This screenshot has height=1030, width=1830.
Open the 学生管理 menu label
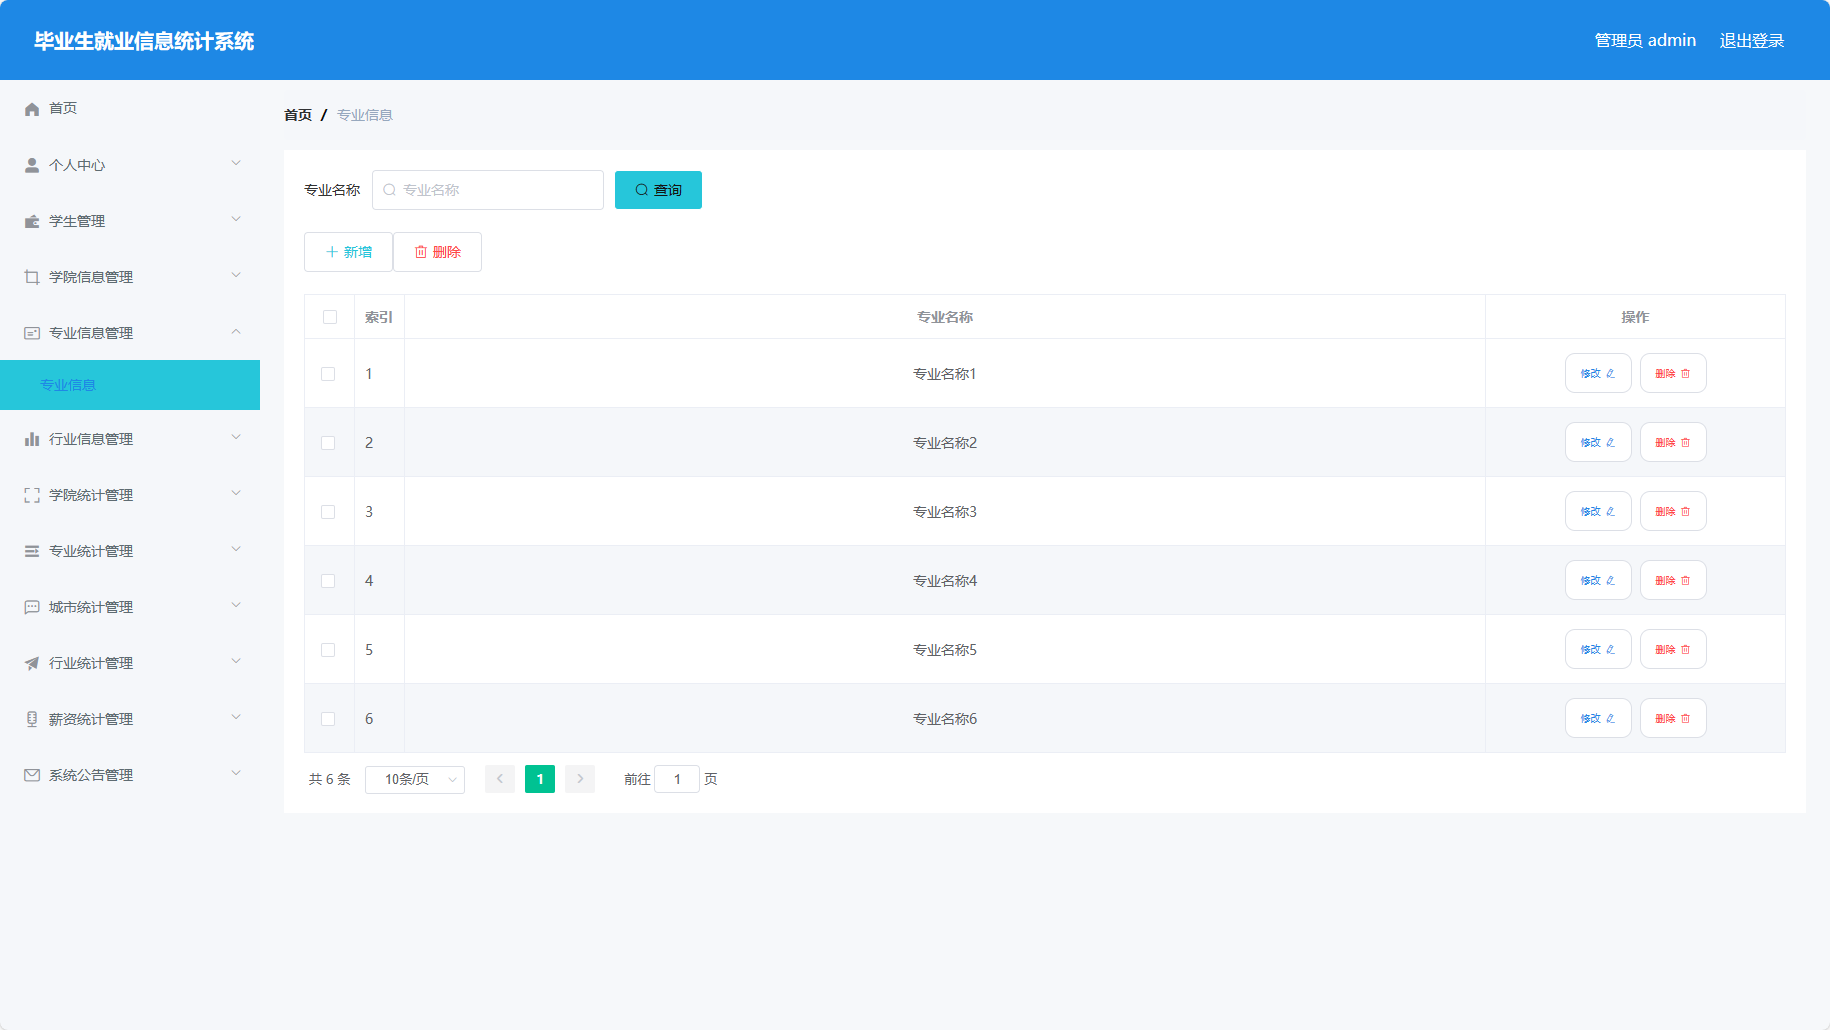click(77, 221)
